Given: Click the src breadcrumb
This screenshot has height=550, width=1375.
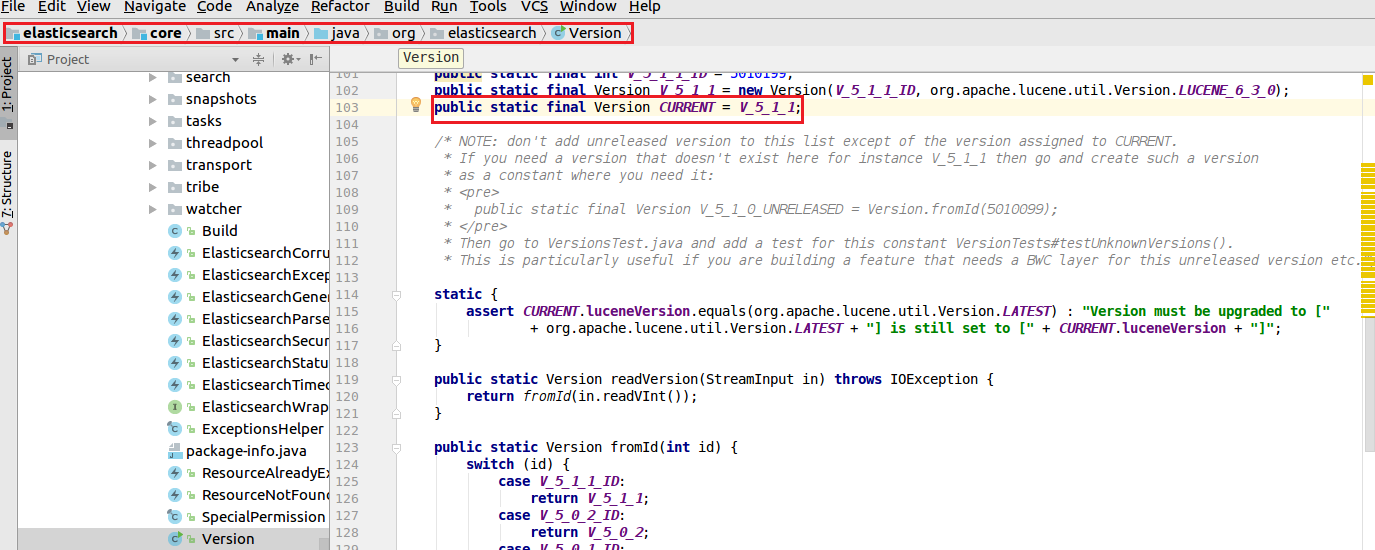Looking at the screenshot, I should 216,33.
